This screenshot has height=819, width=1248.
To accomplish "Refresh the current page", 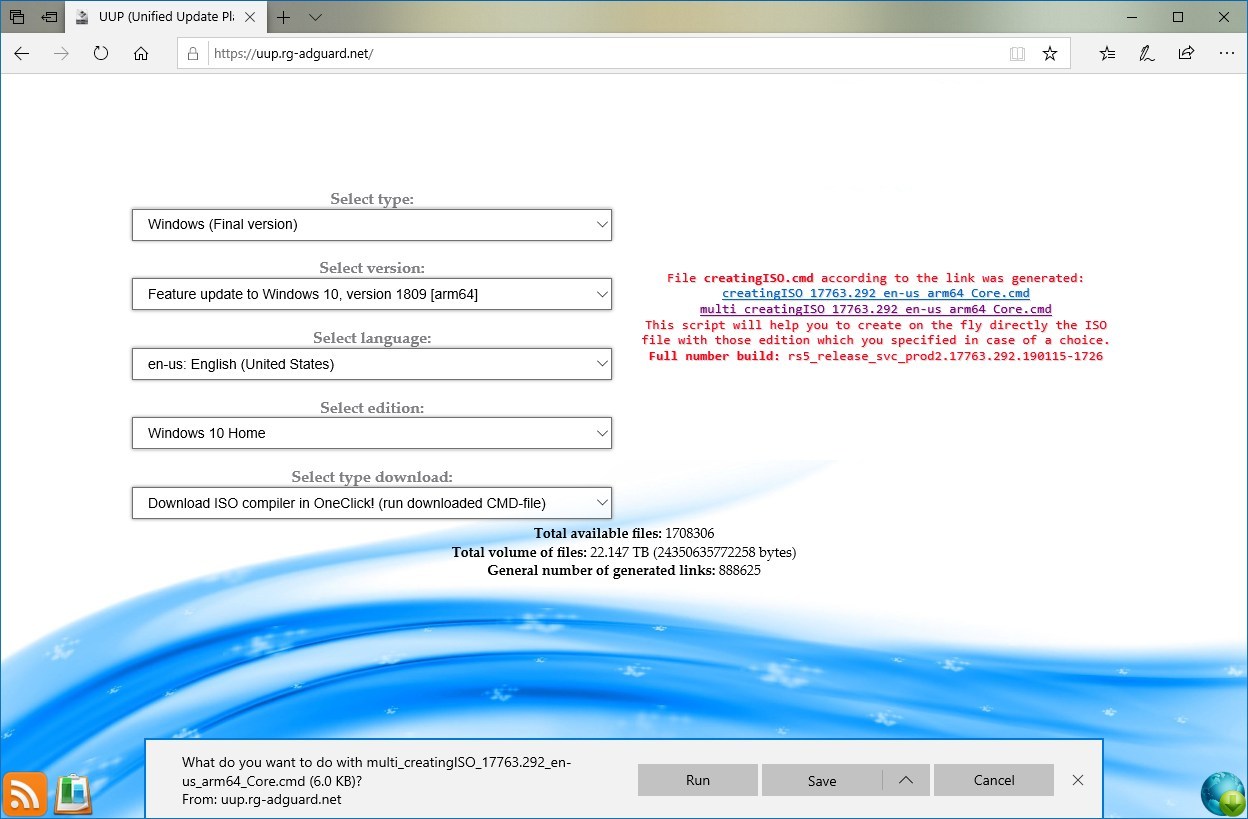I will [101, 54].
